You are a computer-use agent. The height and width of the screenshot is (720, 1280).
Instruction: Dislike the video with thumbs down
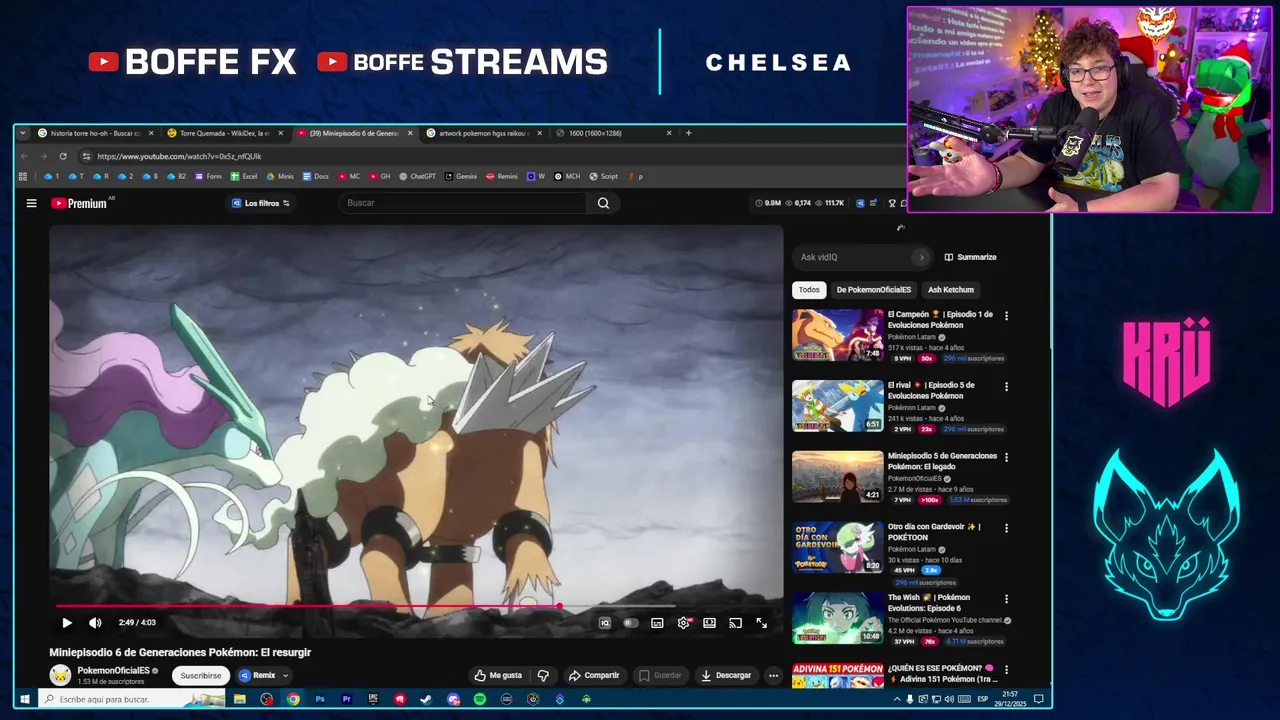click(x=543, y=675)
